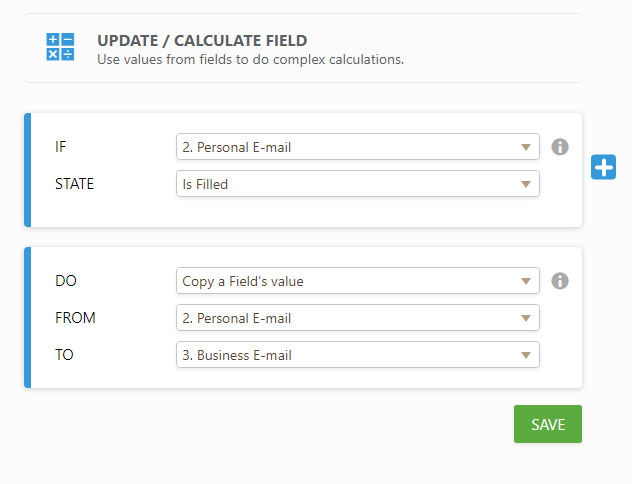Open the FROM dropdown showing Personal E-mail
The image size is (632, 484).
[357, 318]
